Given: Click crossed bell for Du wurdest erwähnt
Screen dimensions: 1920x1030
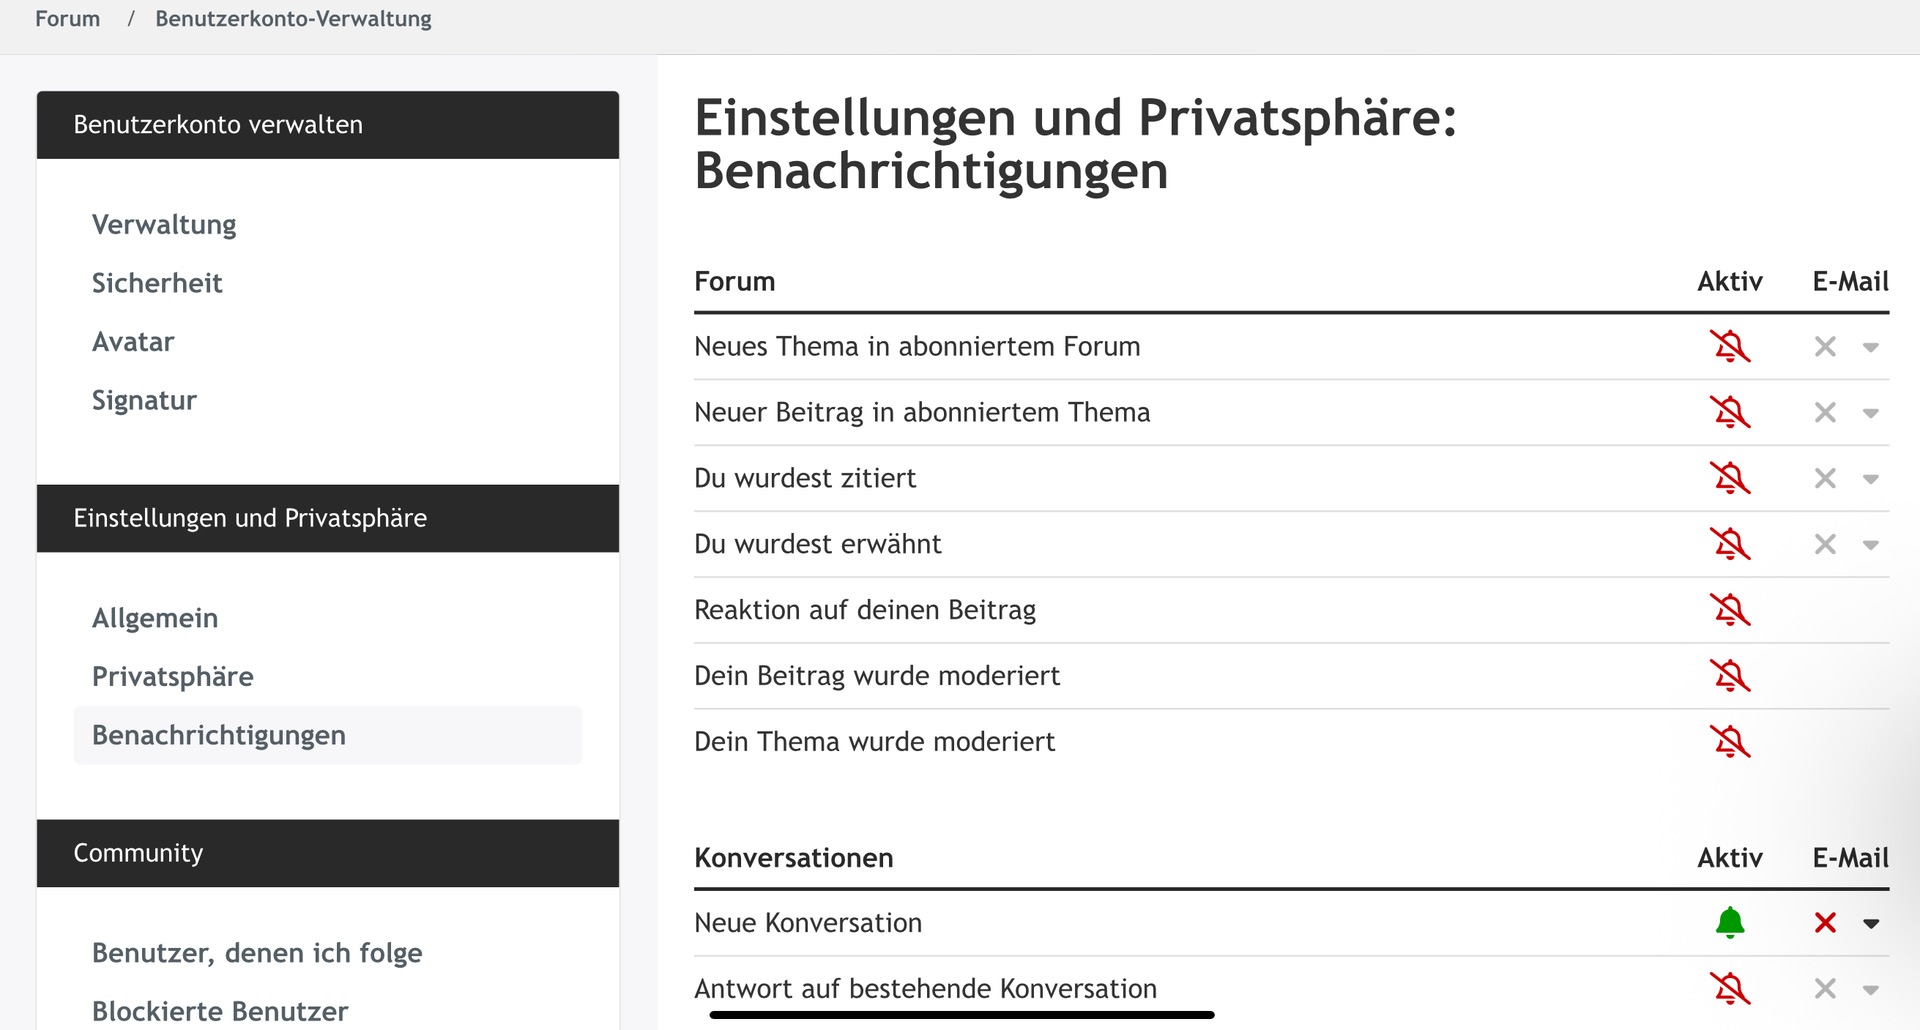Looking at the screenshot, I should pyautogui.click(x=1730, y=544).
